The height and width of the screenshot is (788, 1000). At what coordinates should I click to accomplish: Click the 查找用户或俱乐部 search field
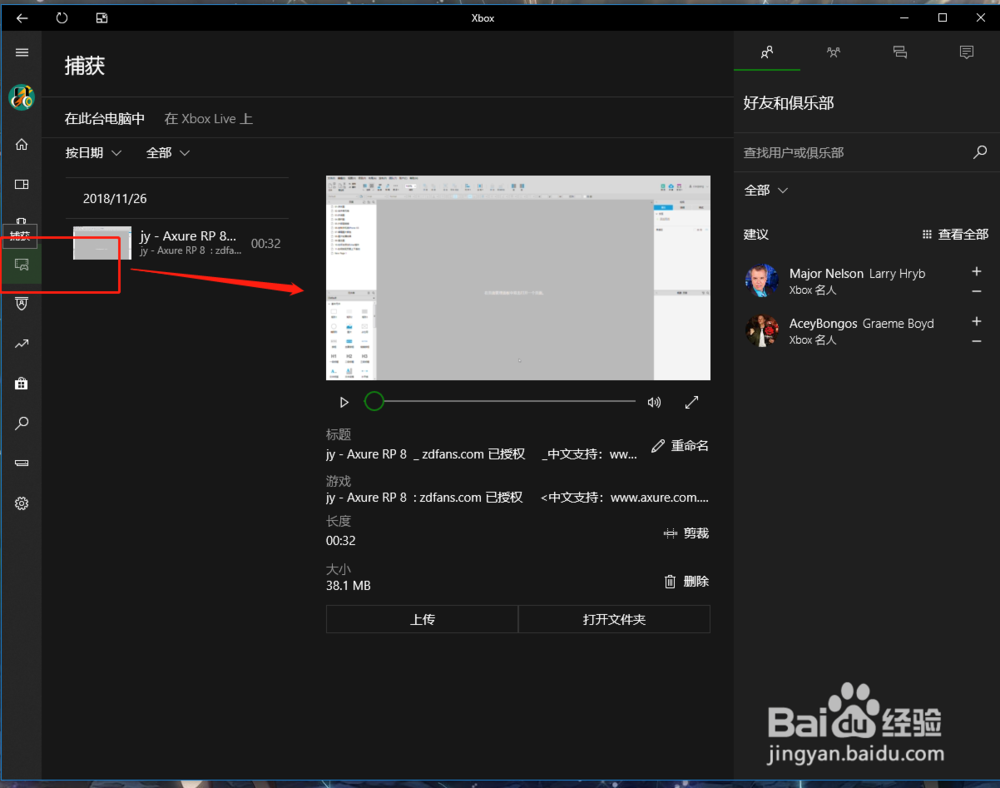(x=855, y=152)
